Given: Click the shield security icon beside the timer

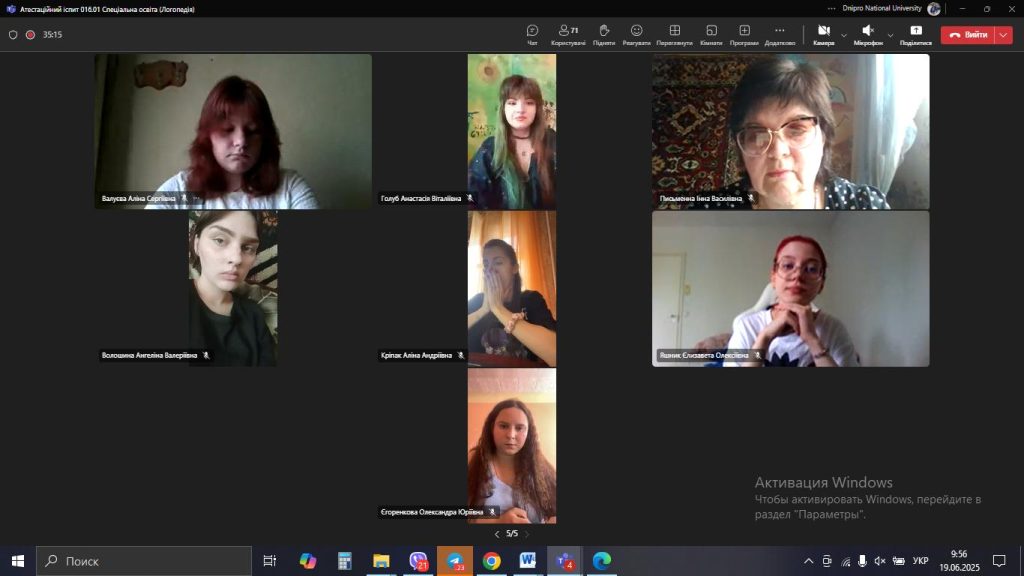Looking at the screenshot, I should (13, 35).
